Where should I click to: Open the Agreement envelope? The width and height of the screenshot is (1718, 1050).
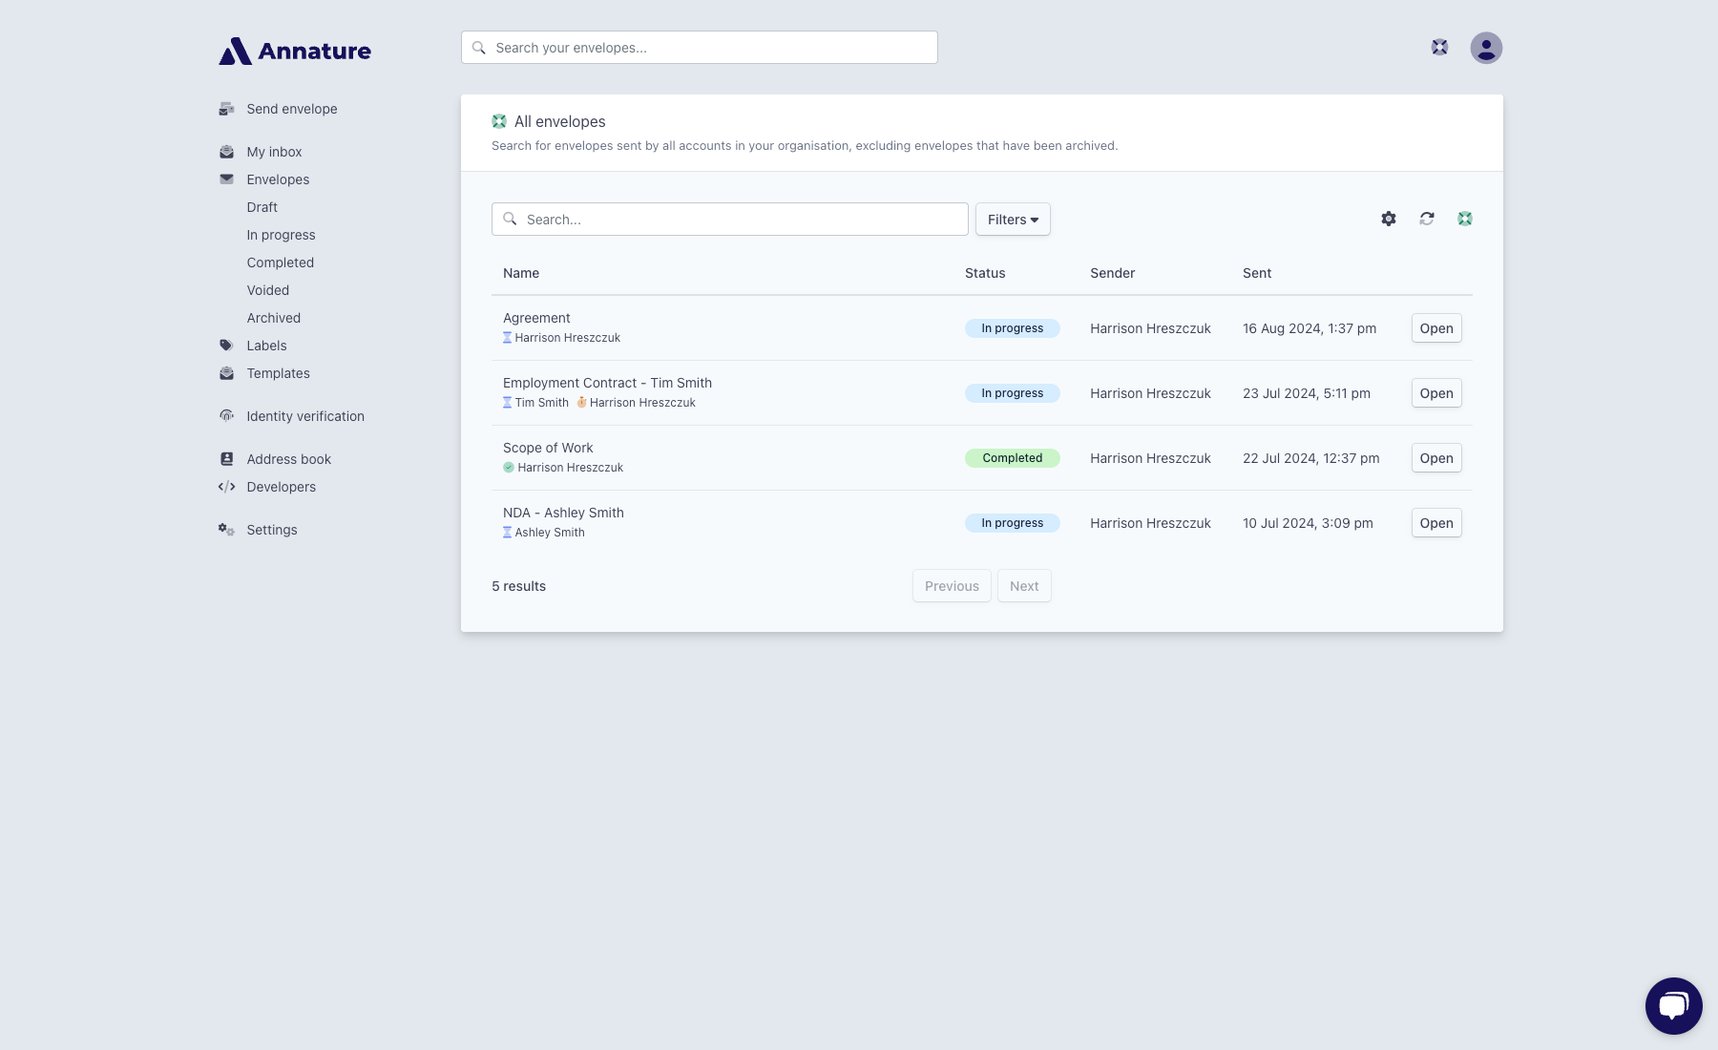1436,328
